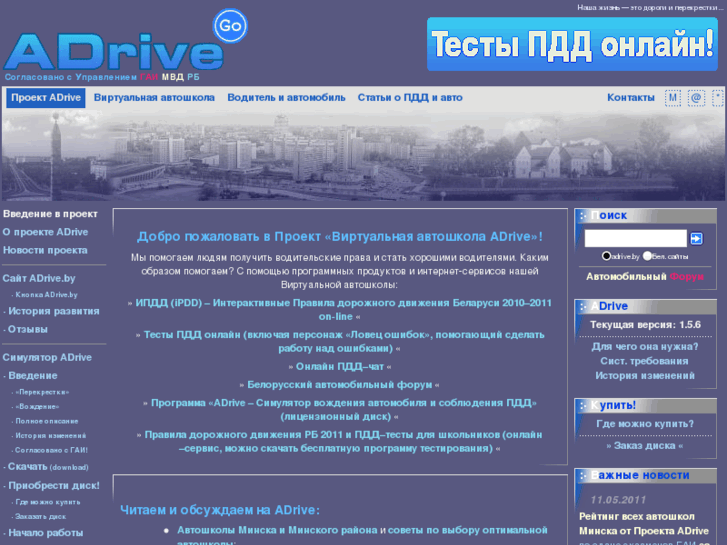Screen dimensions: 727x545
Task: Open Новости проекта sidebar link
Action: [x=45, y=250]
